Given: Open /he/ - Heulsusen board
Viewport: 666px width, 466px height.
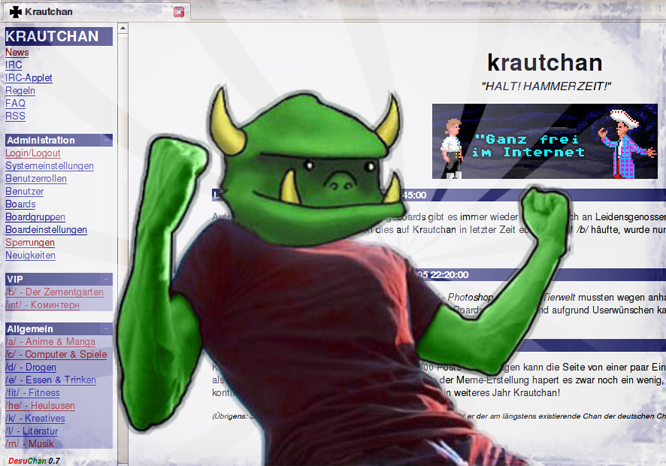Looking at the screenshot, I should pyautogui.click(x=40, y=405).
